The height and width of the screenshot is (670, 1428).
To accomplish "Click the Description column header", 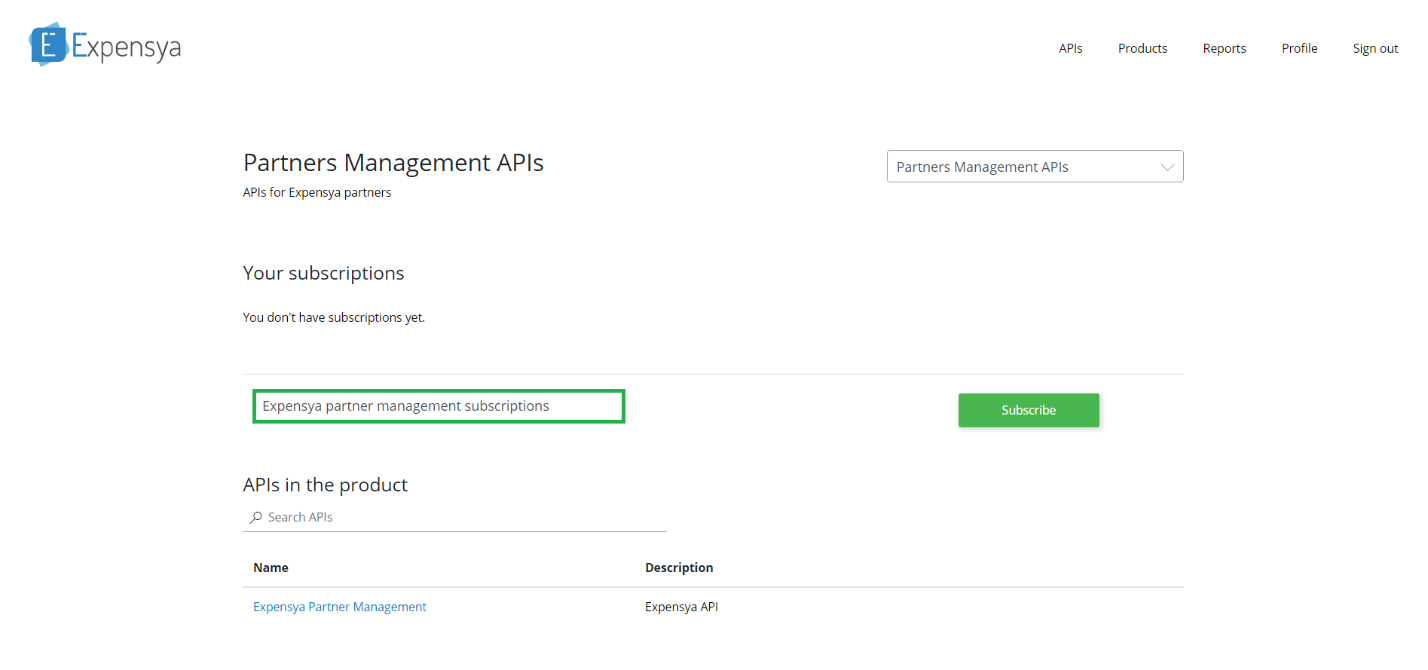I will (679, 567).
